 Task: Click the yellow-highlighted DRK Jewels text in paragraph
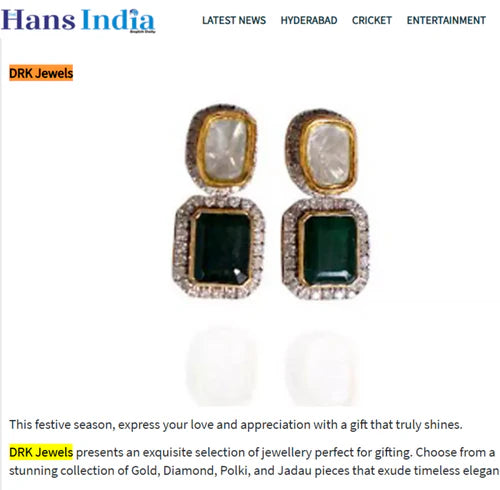(41, 452)
